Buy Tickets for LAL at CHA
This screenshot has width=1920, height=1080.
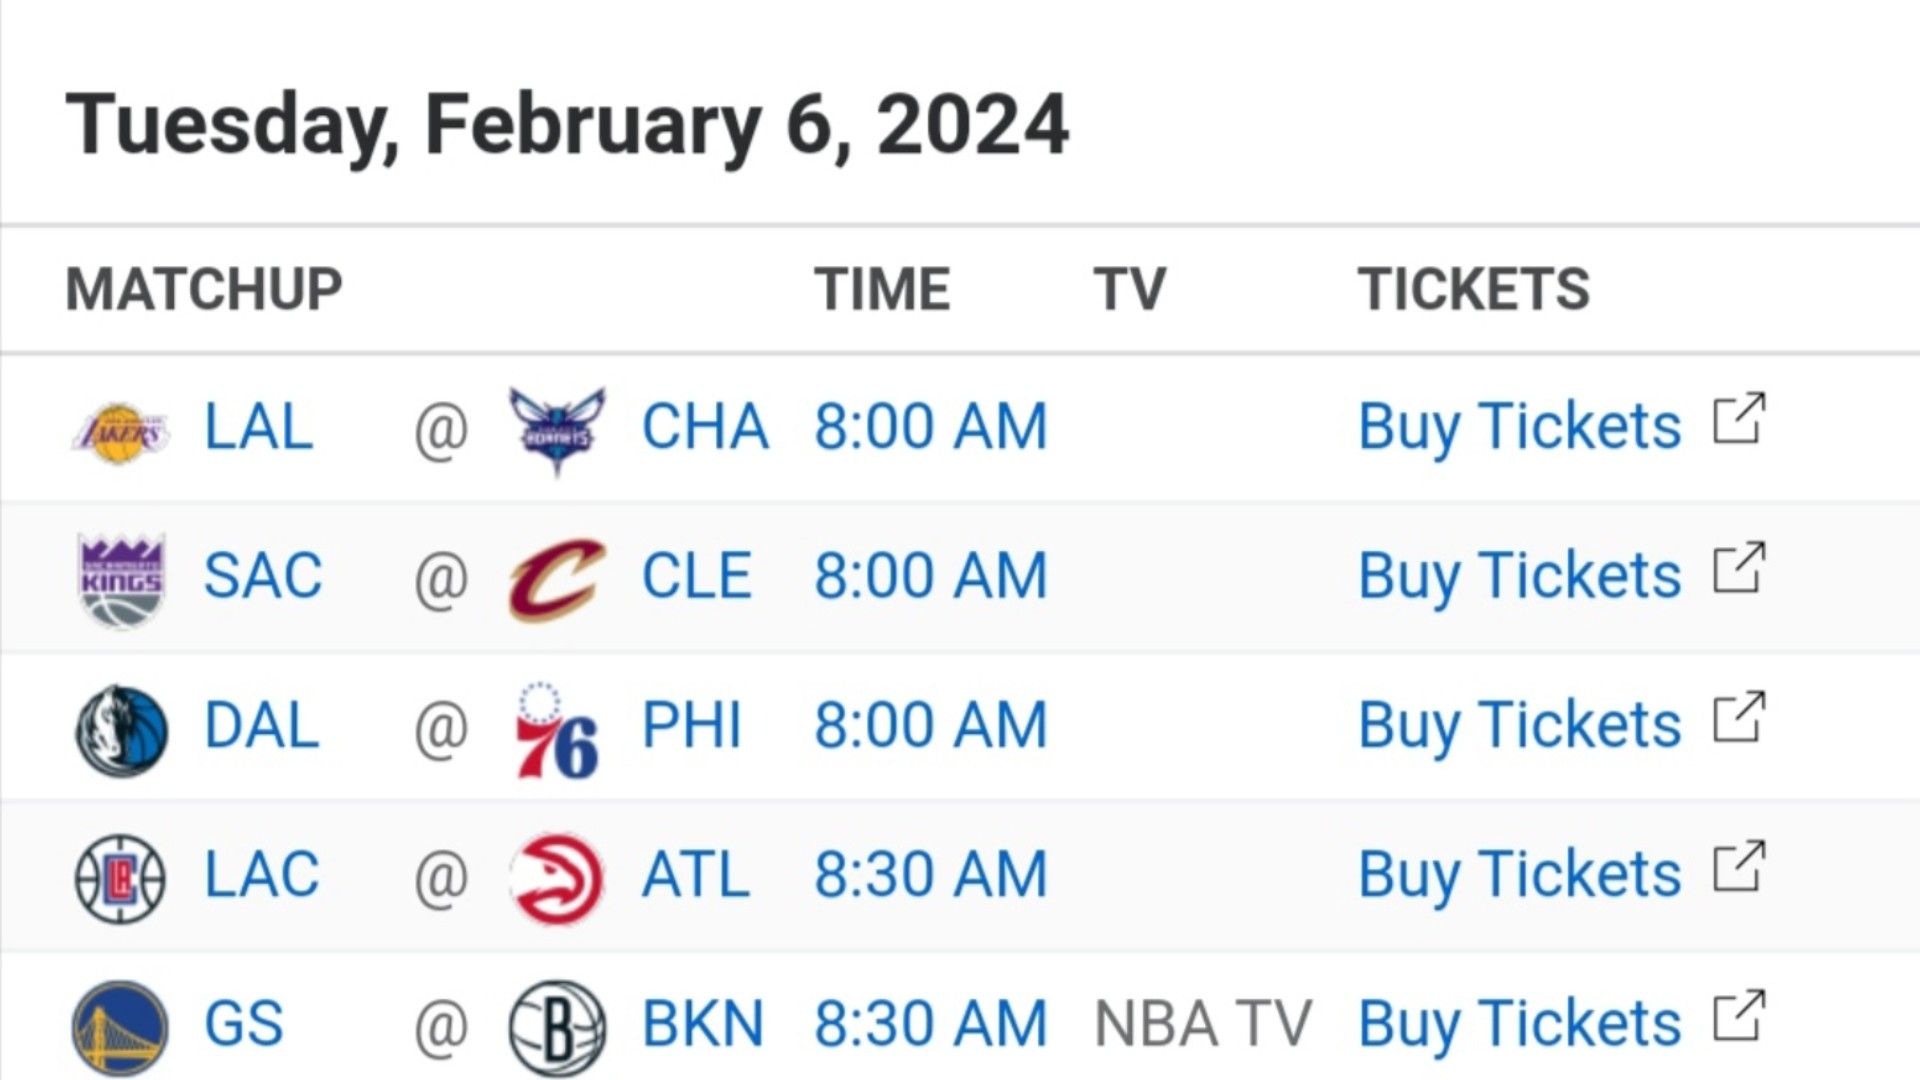pyautogui.click(x=1519, y=428)
